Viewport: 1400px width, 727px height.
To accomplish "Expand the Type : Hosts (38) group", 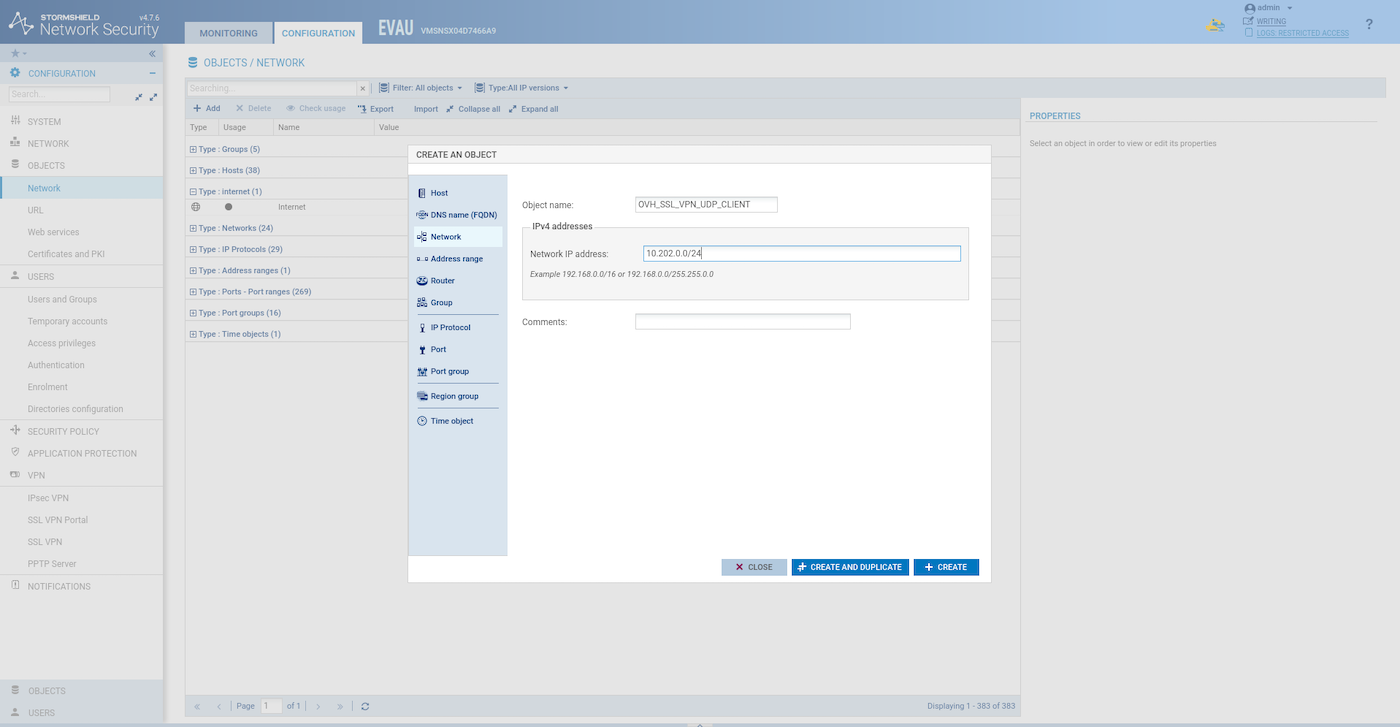I will tap(193, 171).
